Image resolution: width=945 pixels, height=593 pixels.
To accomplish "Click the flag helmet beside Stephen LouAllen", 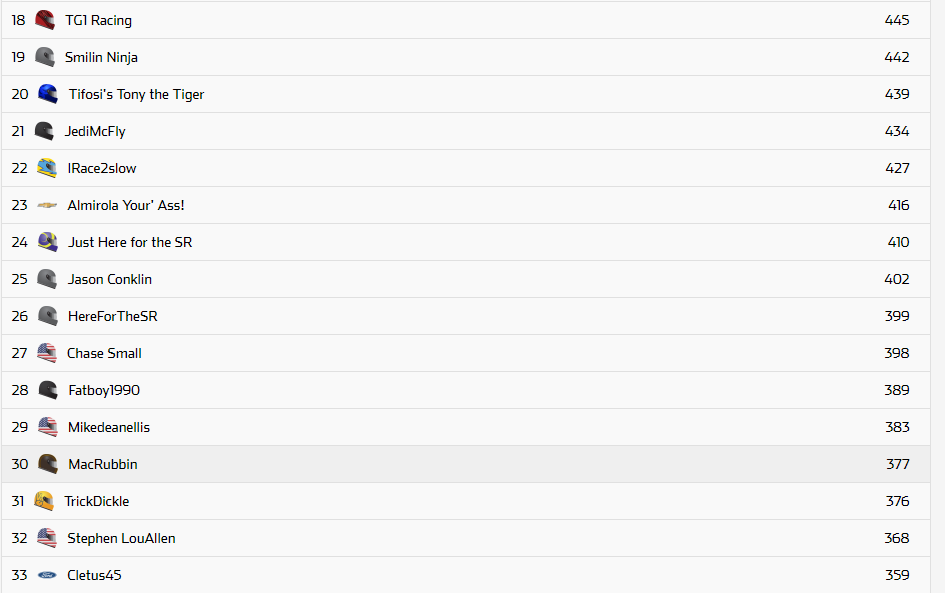I will (47, 538).
